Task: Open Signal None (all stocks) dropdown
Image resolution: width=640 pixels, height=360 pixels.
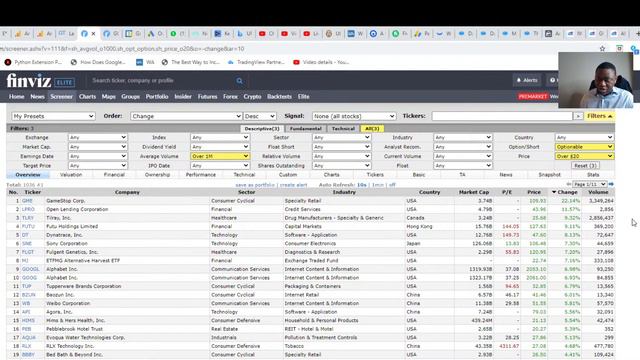Action: [354, 116]
